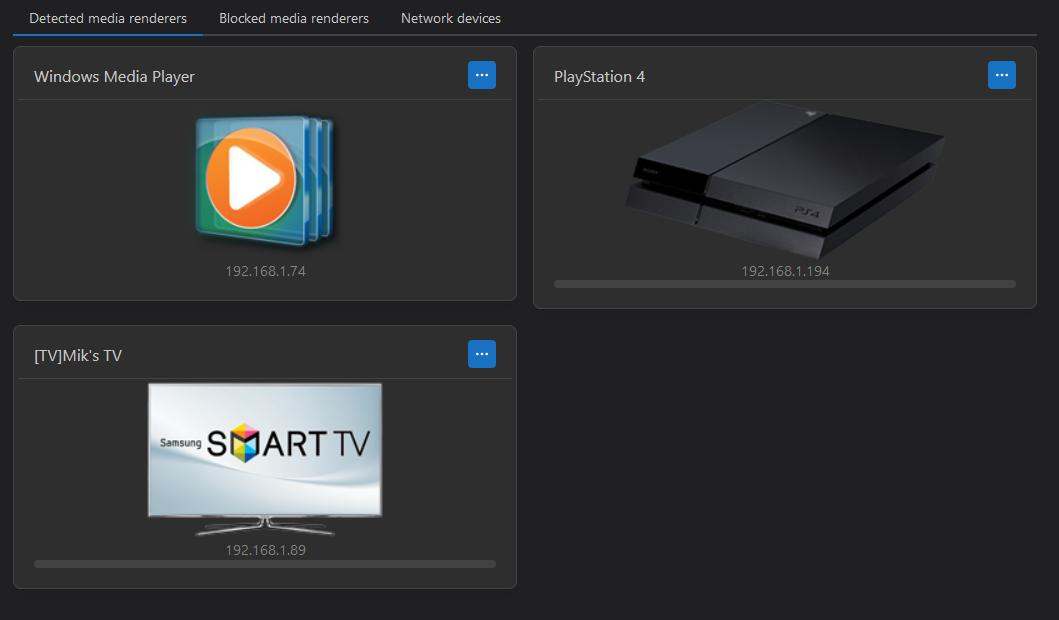Open the [TV]Mik's TV options menu

[x=482, y=354]
